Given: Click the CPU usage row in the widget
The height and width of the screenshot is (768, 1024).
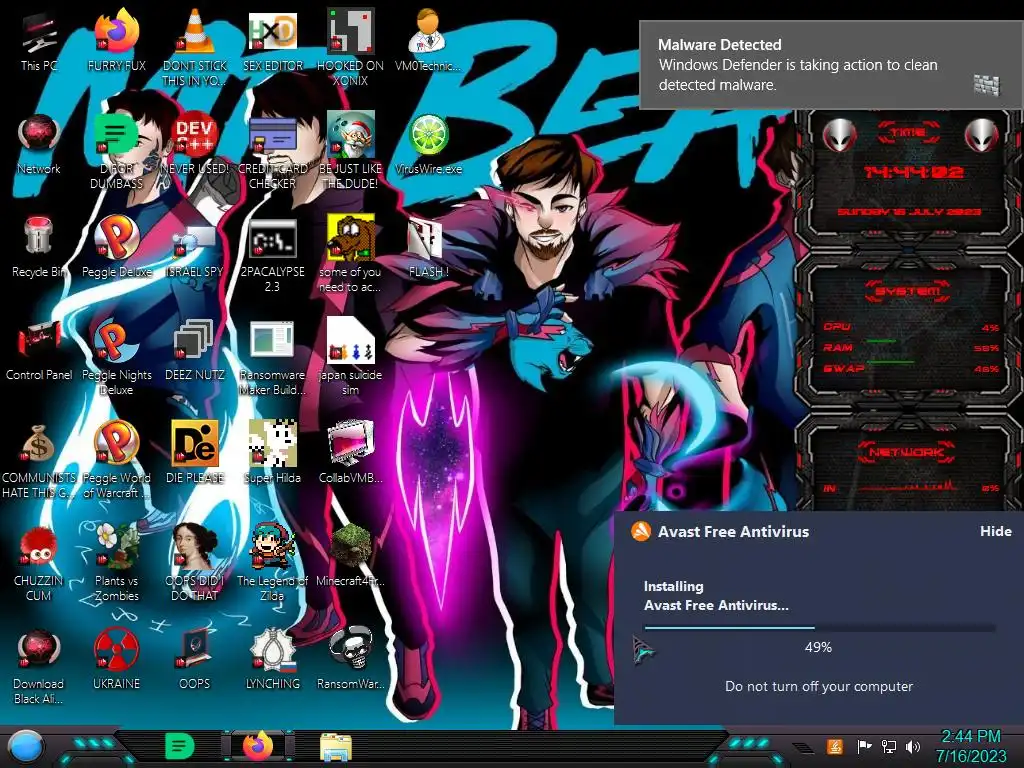Looking at the screenshot, I should click(911, 327).
